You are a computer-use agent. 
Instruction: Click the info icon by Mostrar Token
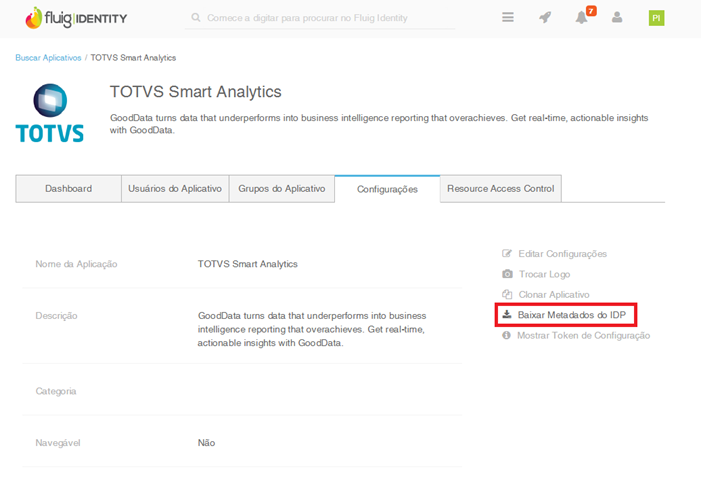(x=506, y=335)
